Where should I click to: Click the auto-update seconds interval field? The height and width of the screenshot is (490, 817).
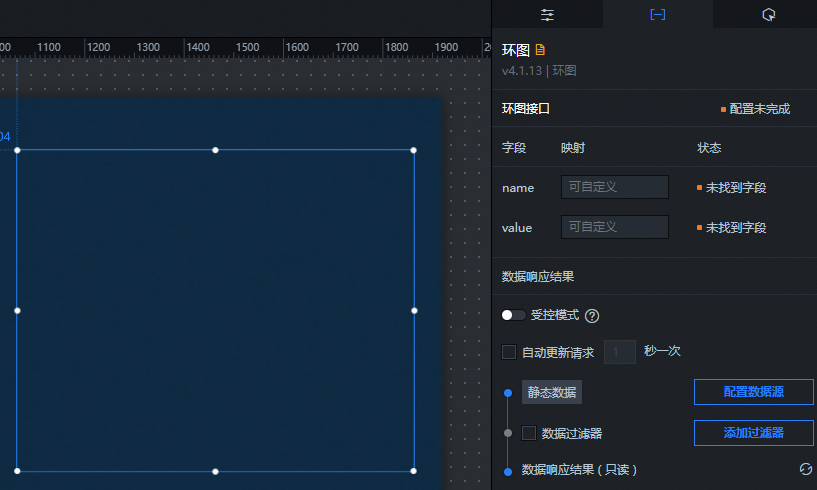620,352
